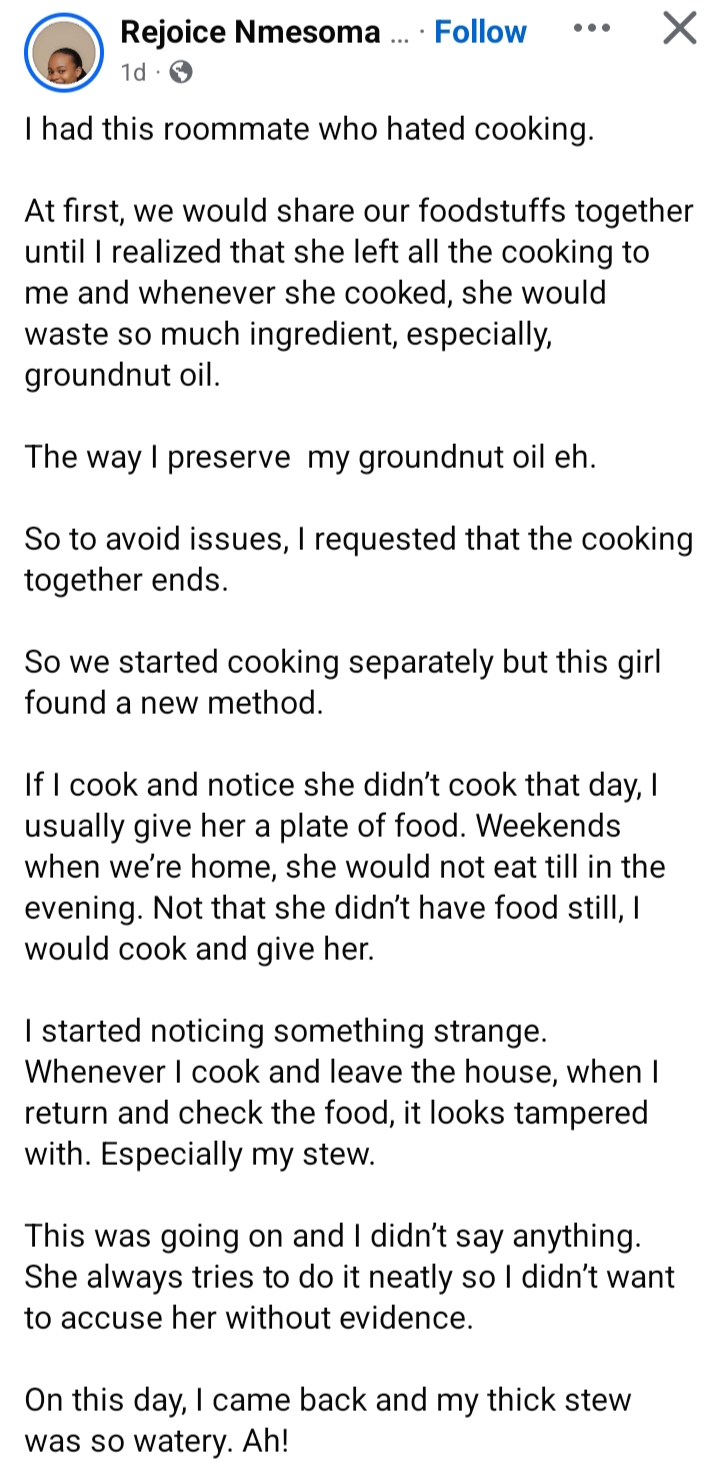This screenshot has width=720, height=1473.
Task: Click the truncated name ellipsis after Nmesoma
Action: (x=398, y=34)
